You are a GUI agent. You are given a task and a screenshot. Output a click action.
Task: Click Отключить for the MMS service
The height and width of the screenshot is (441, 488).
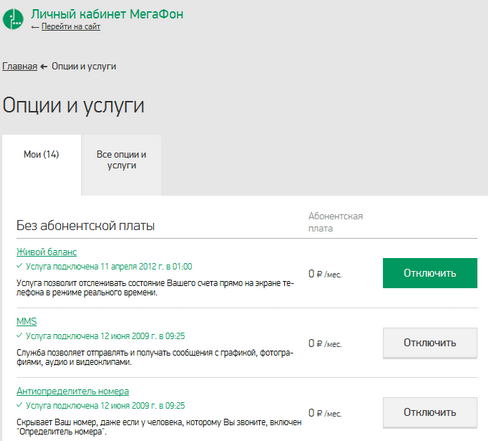click(430, 343)
